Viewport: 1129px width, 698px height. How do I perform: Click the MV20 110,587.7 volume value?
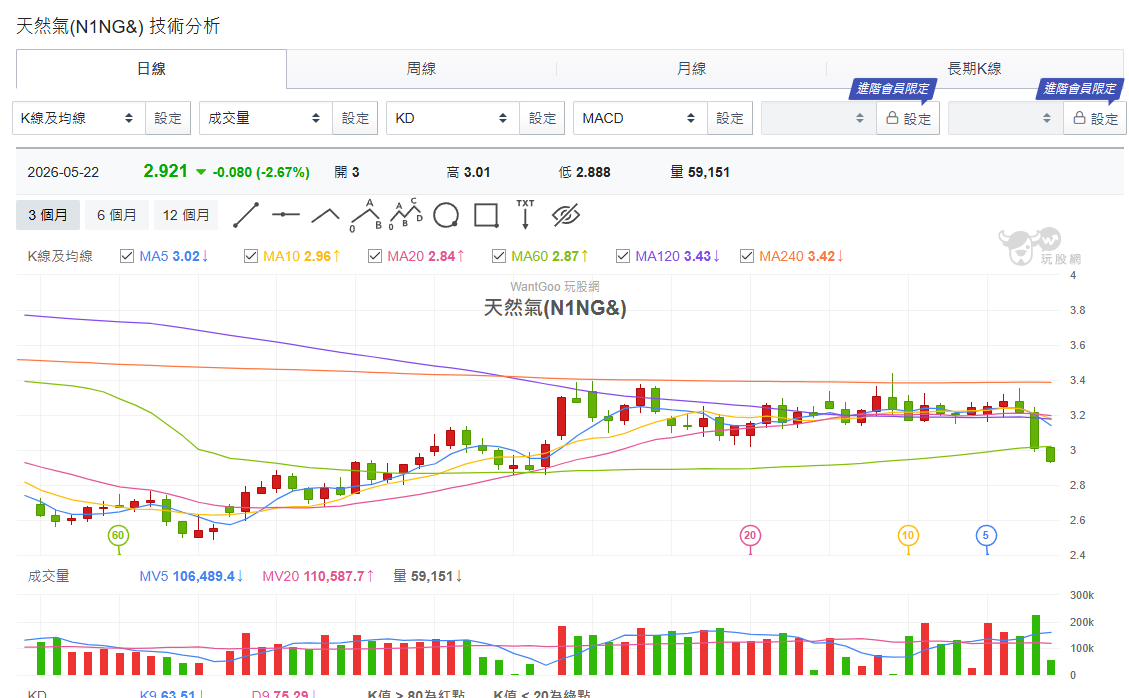tap(318, 576)
